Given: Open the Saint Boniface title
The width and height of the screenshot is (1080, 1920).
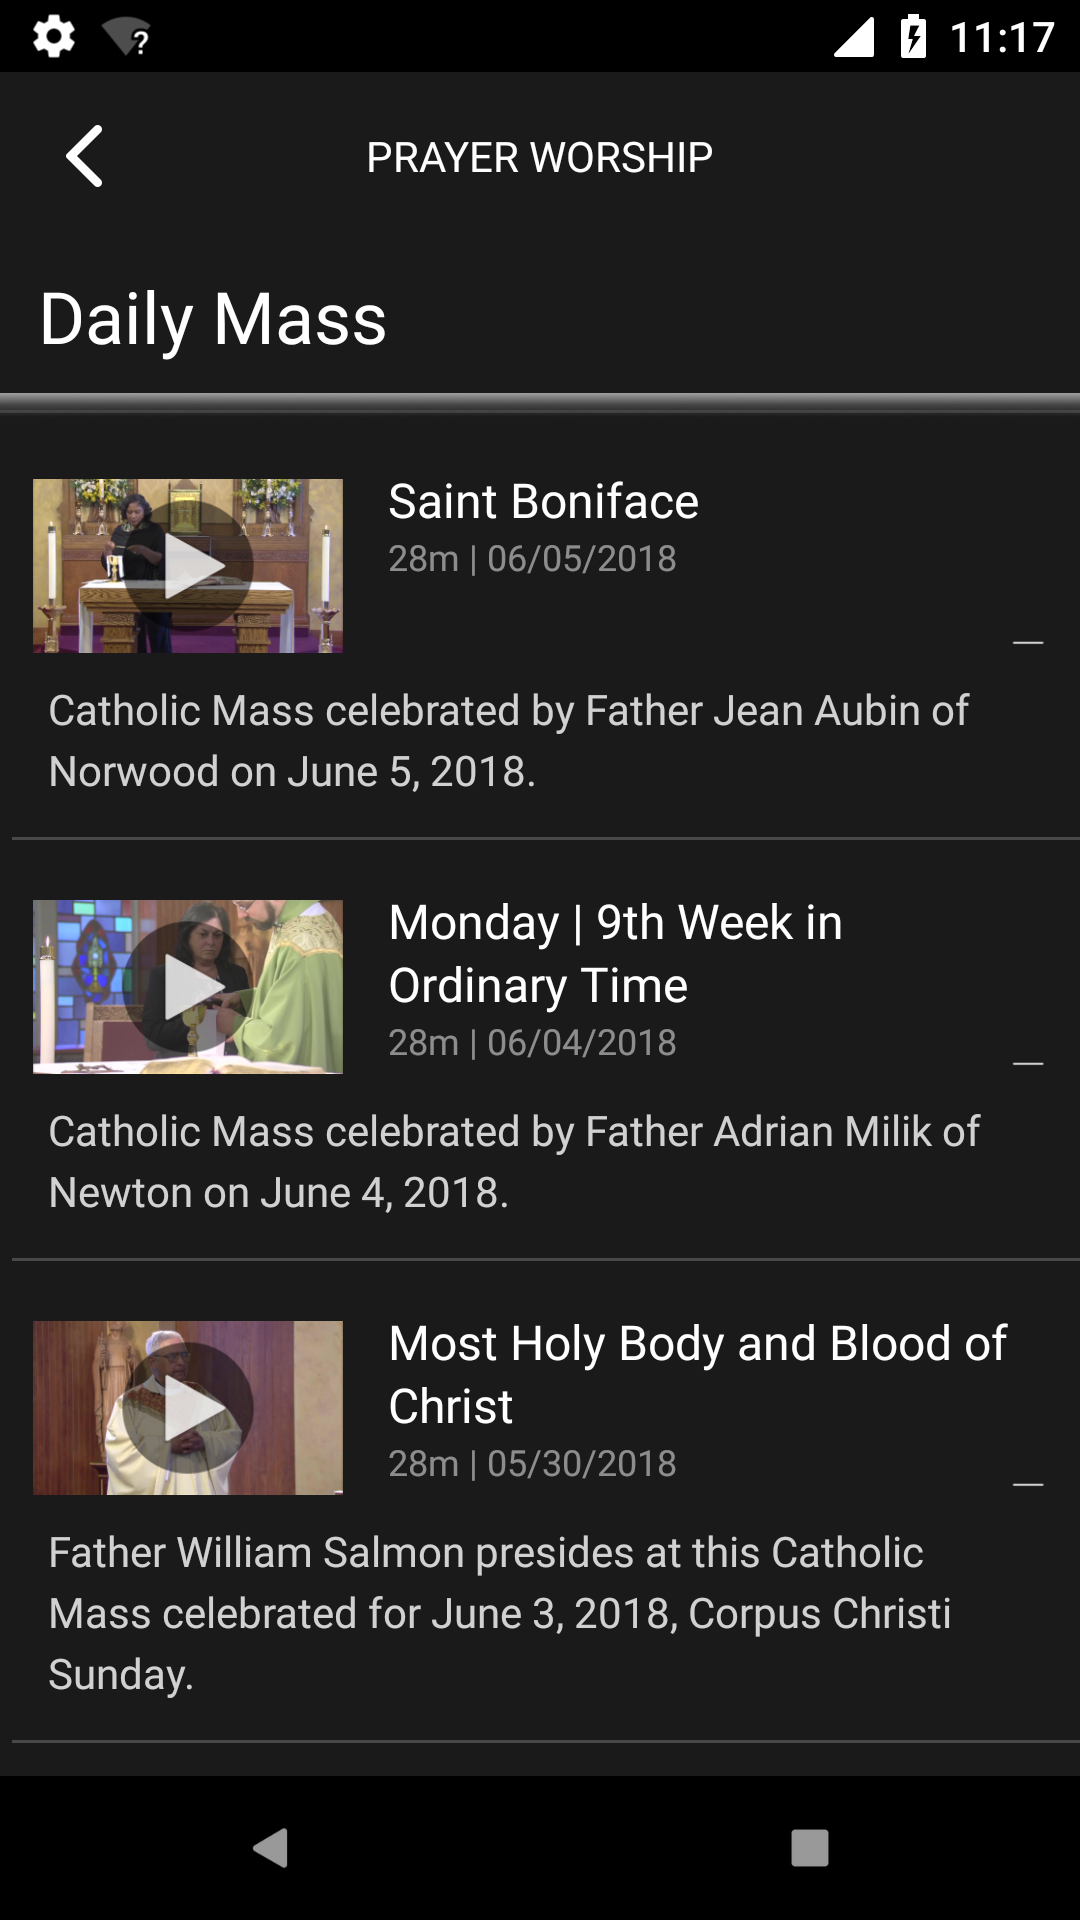Looking at the screenshot, I should tap(543, 502).
